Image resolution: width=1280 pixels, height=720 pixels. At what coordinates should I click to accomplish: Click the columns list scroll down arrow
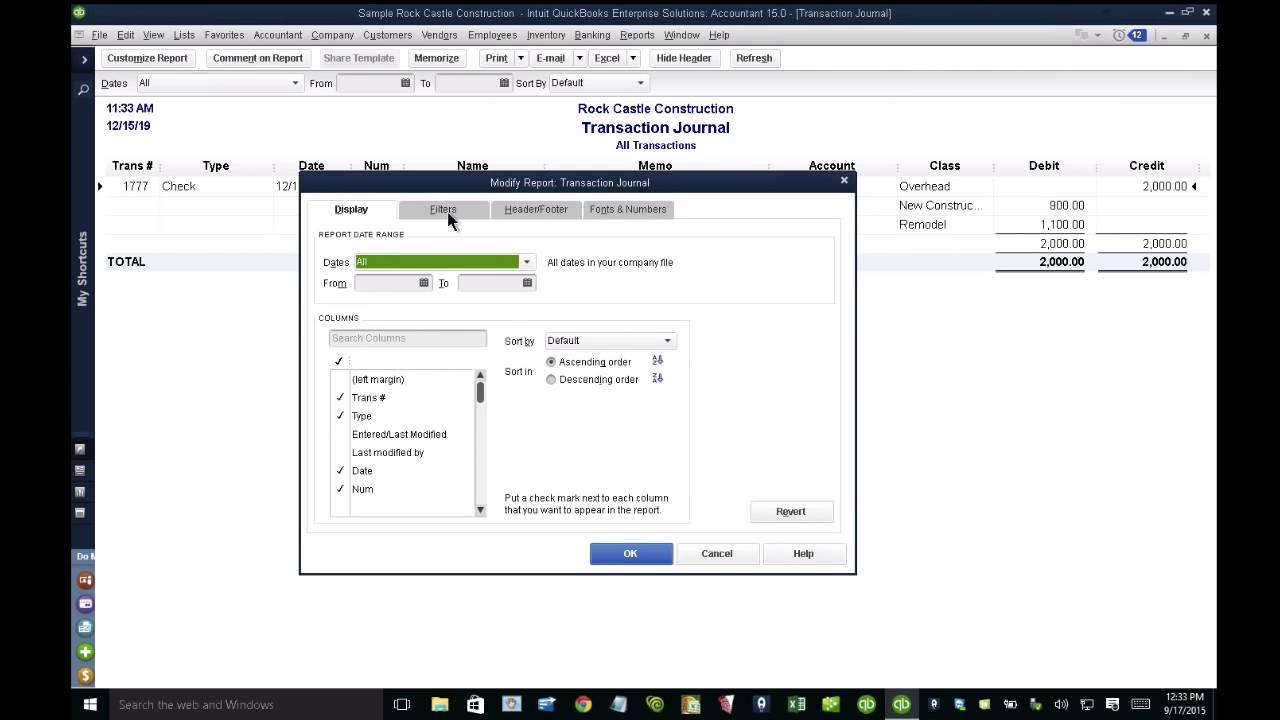(480, 510)
